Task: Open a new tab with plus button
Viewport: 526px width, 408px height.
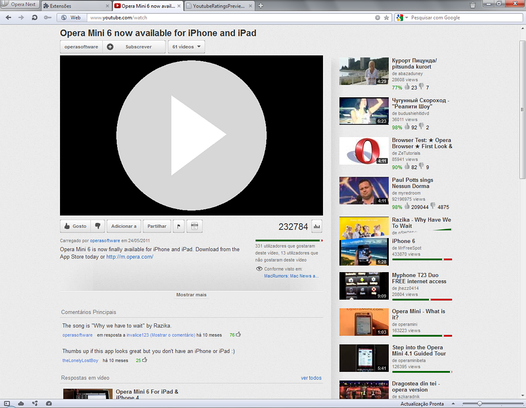Action: 261,6
